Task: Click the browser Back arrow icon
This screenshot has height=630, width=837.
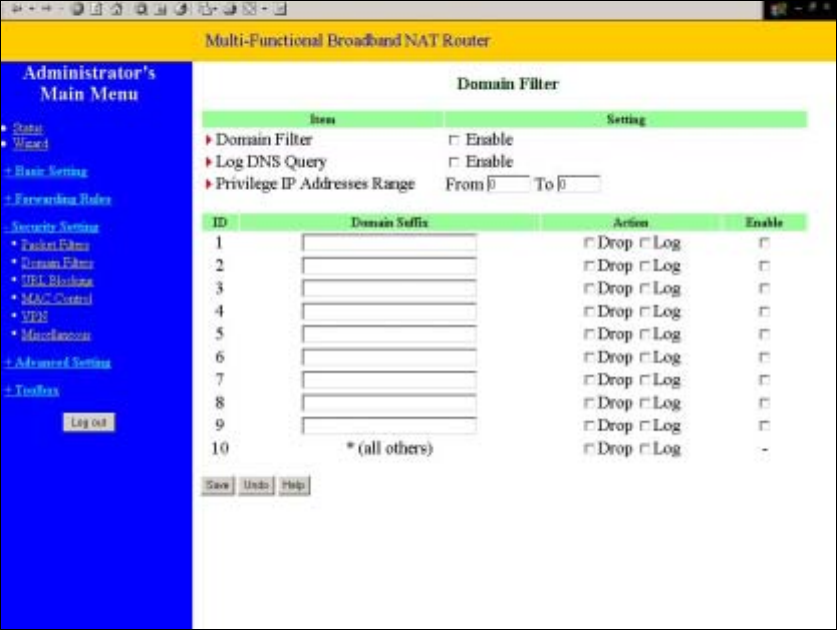Action: point(17,9)
